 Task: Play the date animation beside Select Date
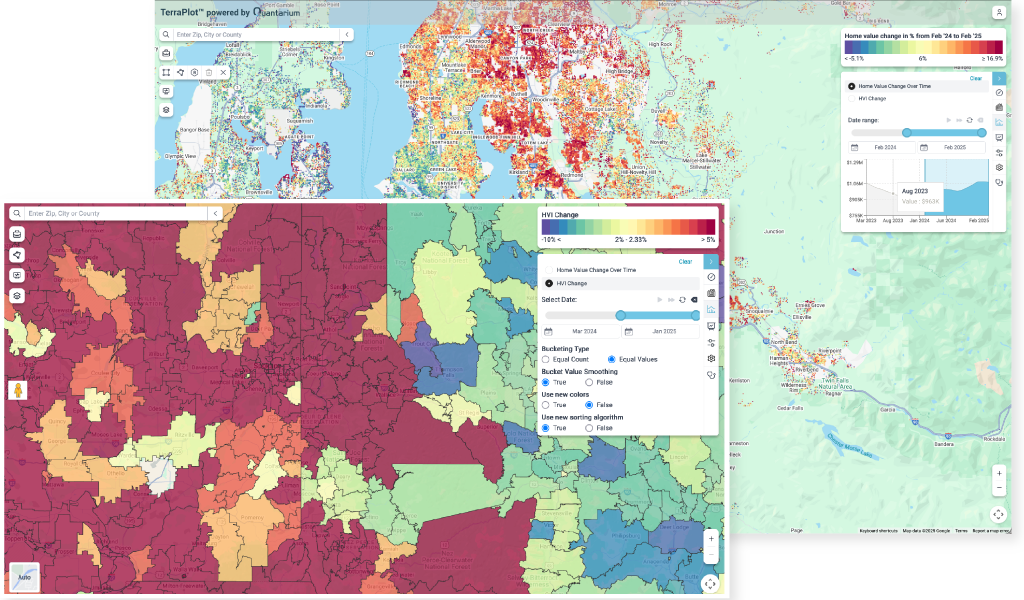(660, 300)
